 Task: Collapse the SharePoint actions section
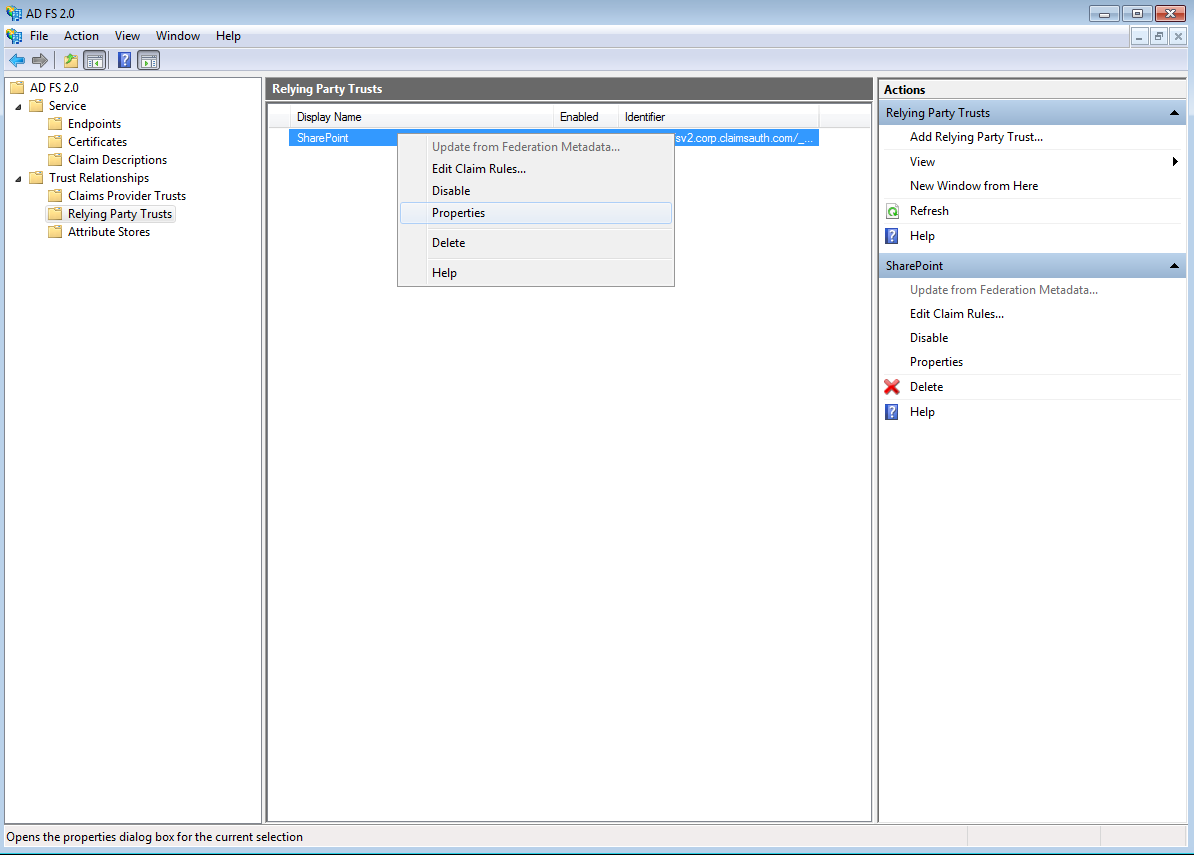tap(1174, 266)
